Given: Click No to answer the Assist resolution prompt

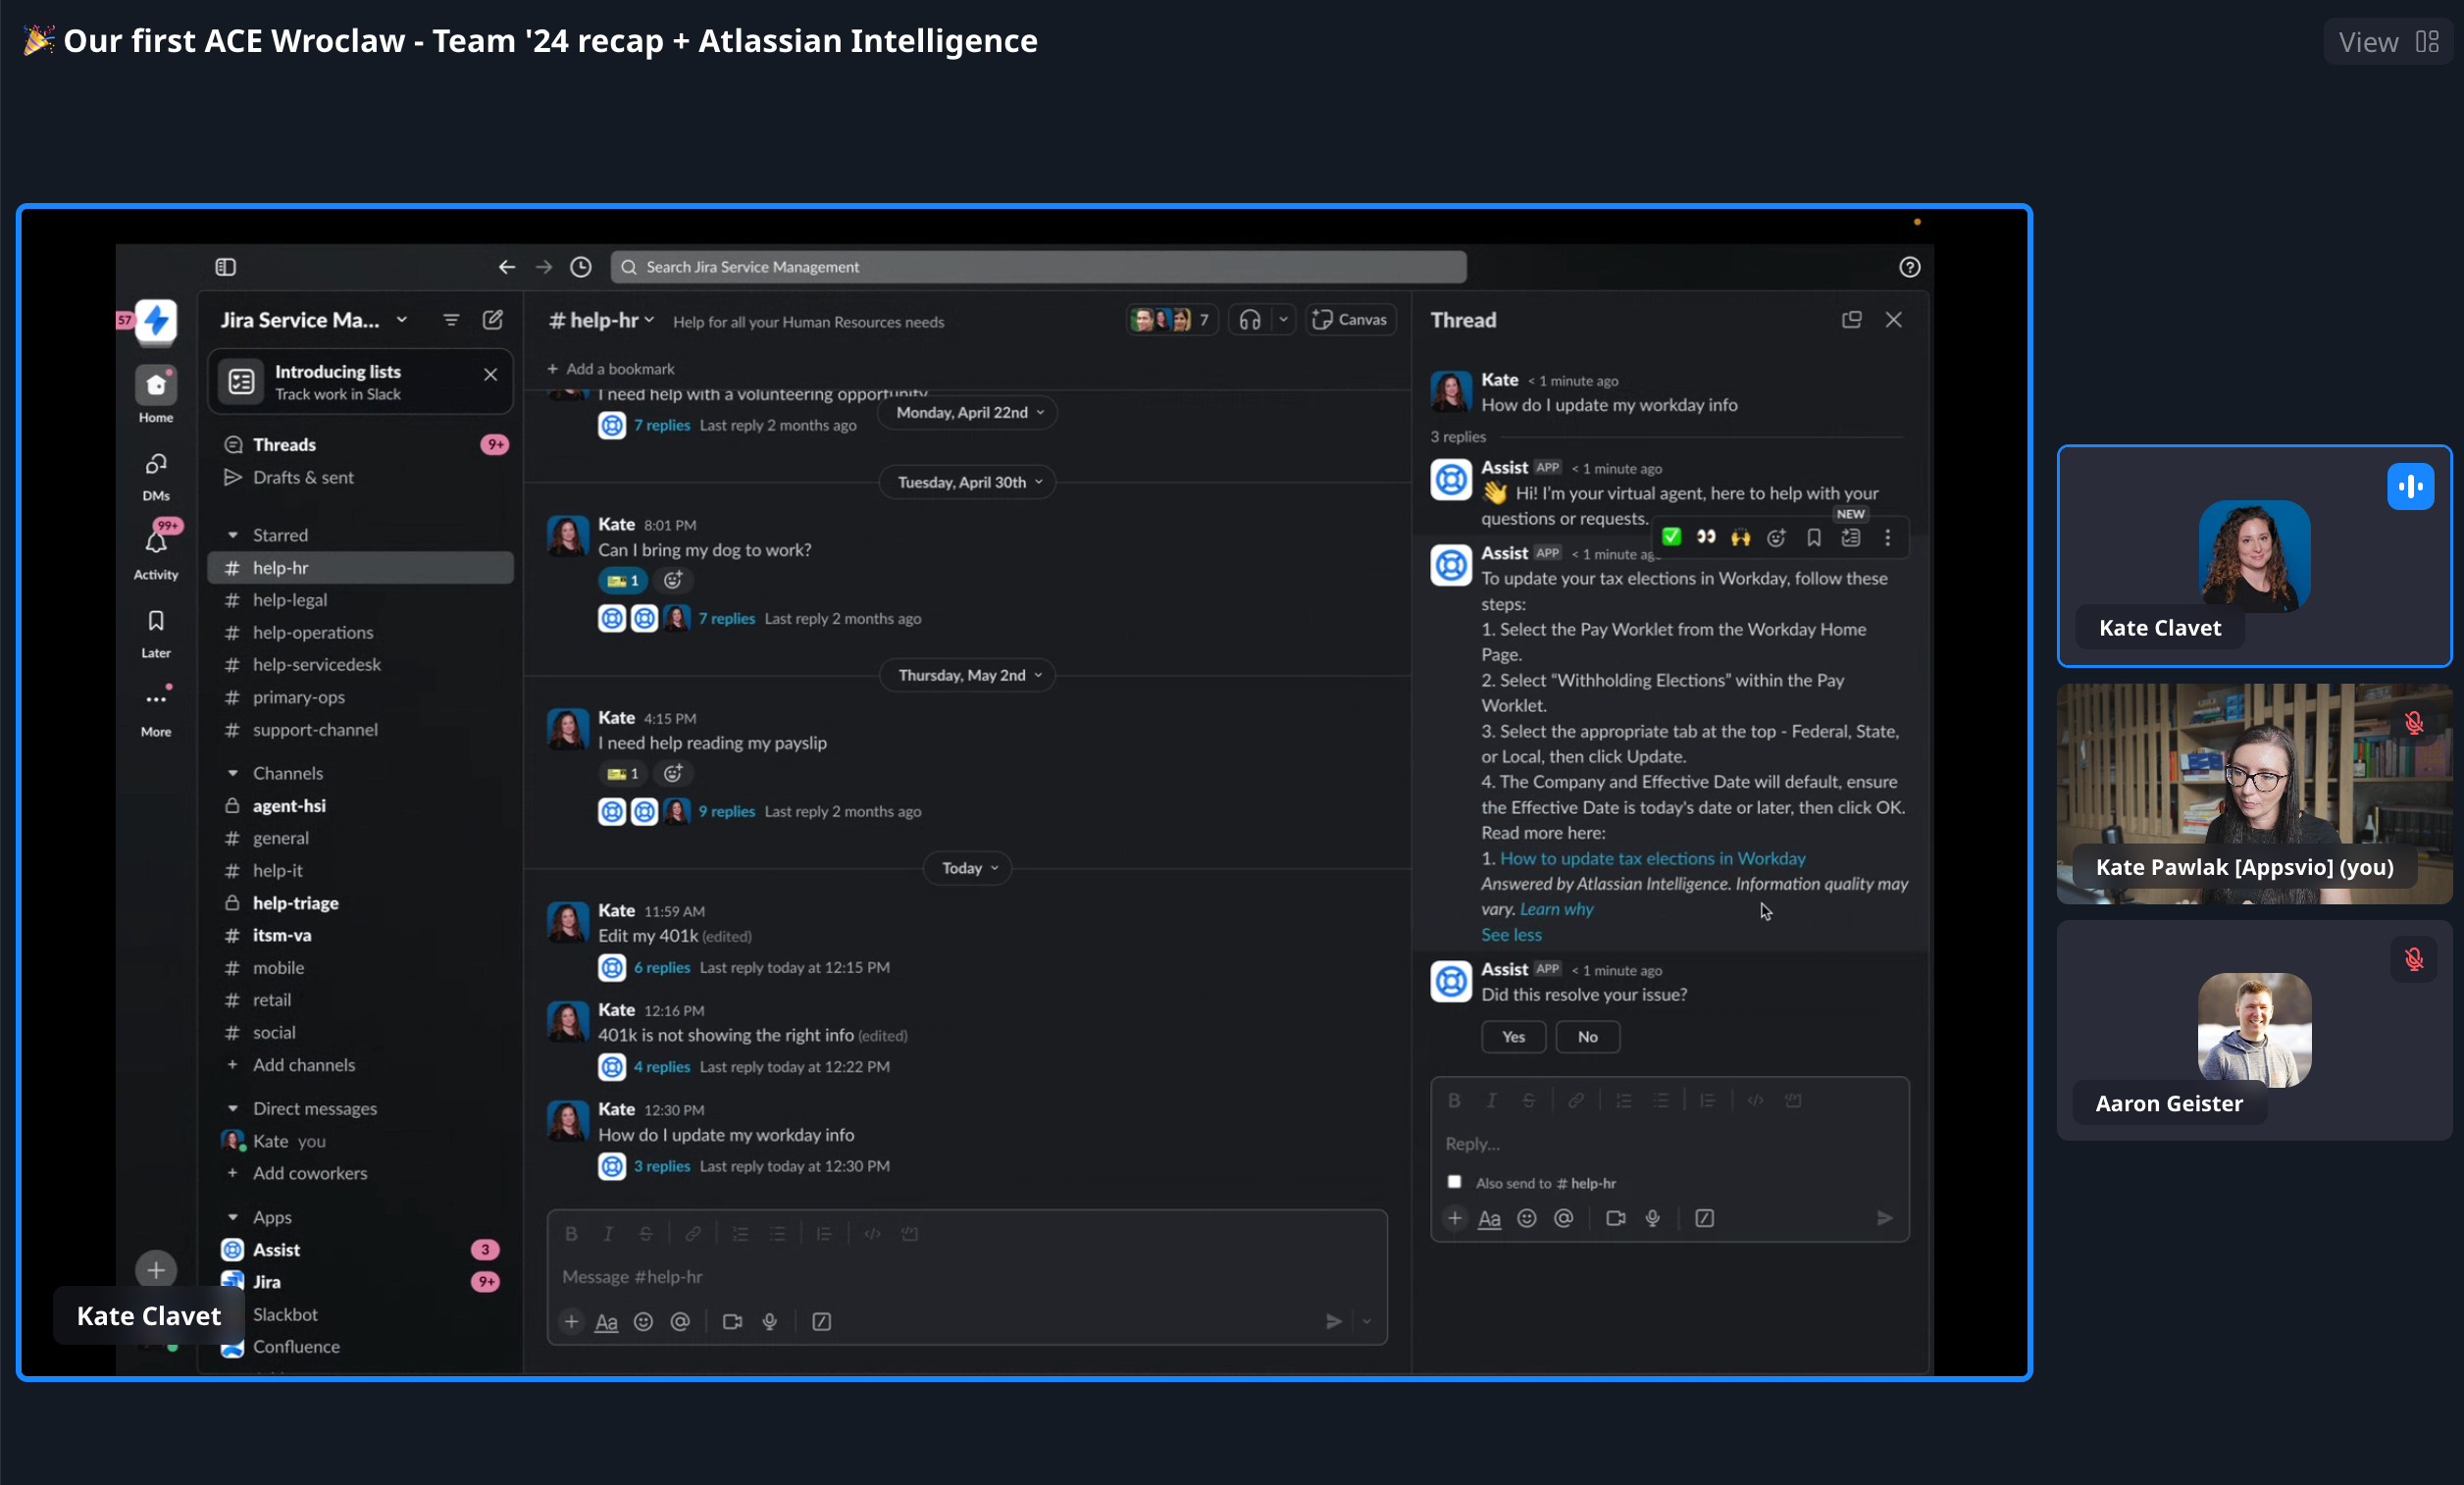Looking at the screenshot, I should click(x=1587, y=1037).
